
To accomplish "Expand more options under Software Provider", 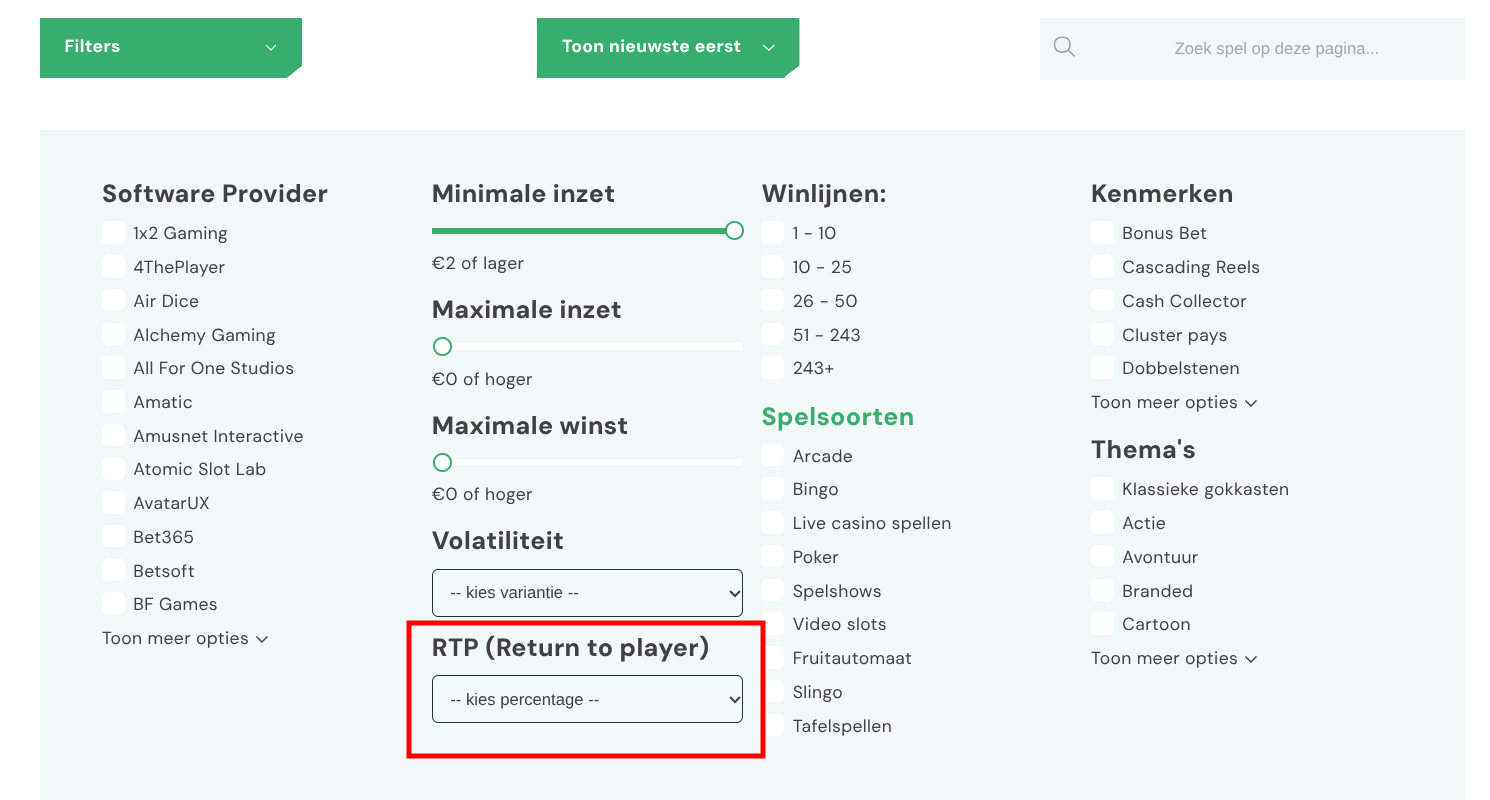I will coord(185,638).
